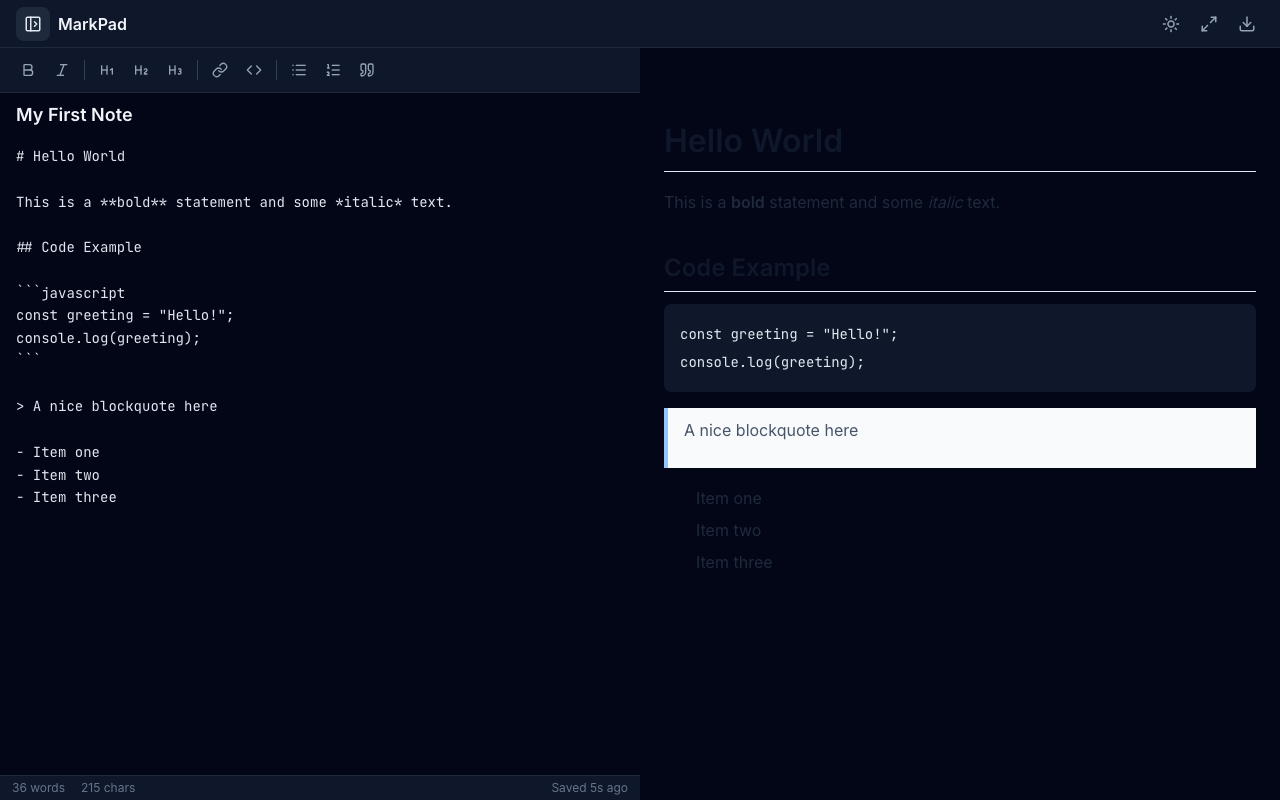
Task: Insert a Heading 2
Action: 141,70
